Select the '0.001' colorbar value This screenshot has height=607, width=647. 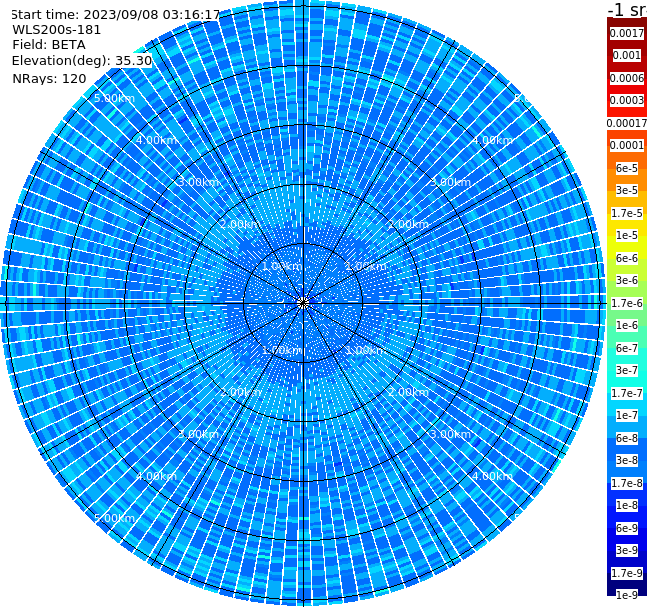point(627,56)
